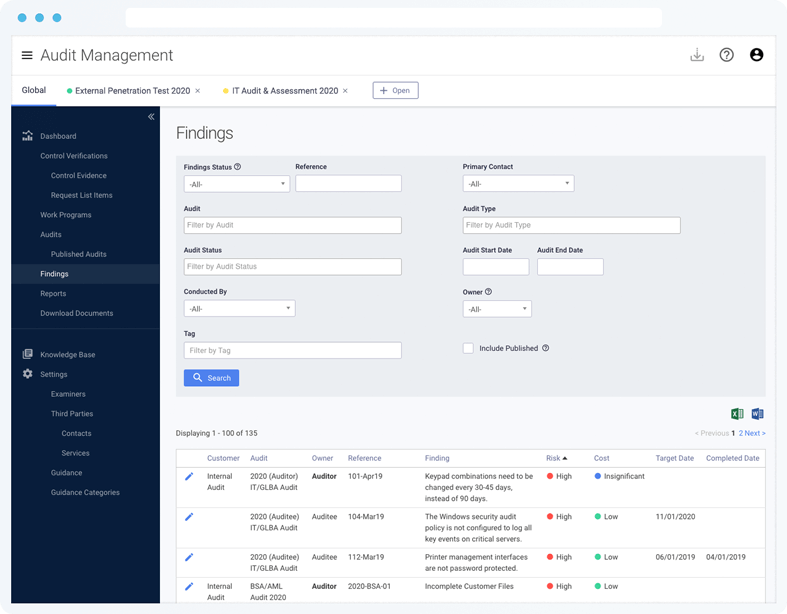Click the Open button to add tab

395,90
